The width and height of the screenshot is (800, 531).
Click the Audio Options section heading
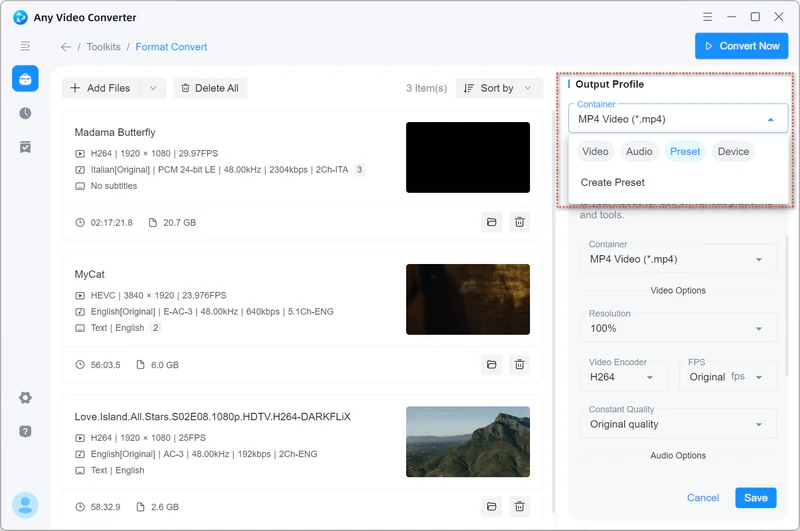click(x=678, y=456)
